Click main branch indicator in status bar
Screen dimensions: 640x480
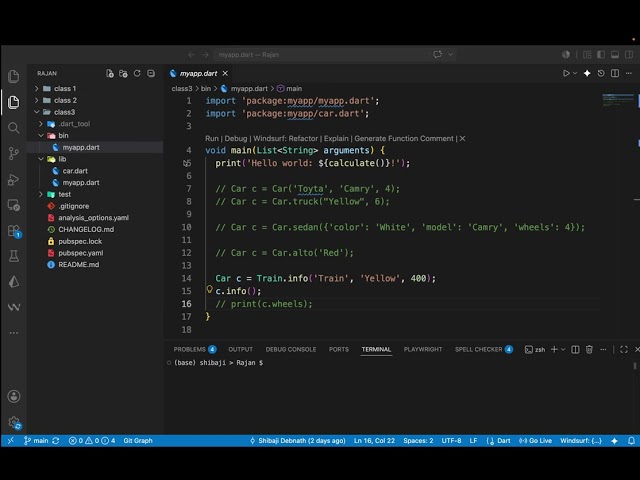point(36,441)
